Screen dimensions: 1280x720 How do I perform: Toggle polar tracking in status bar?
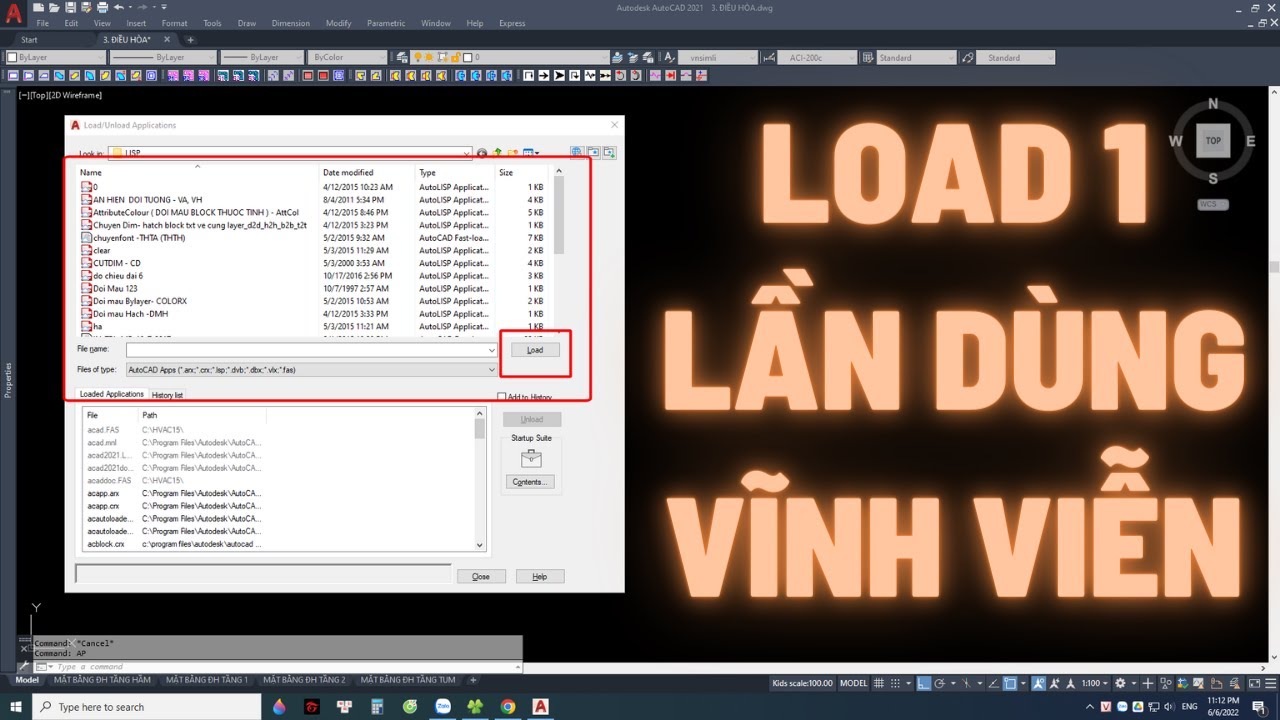pos(941,683)
